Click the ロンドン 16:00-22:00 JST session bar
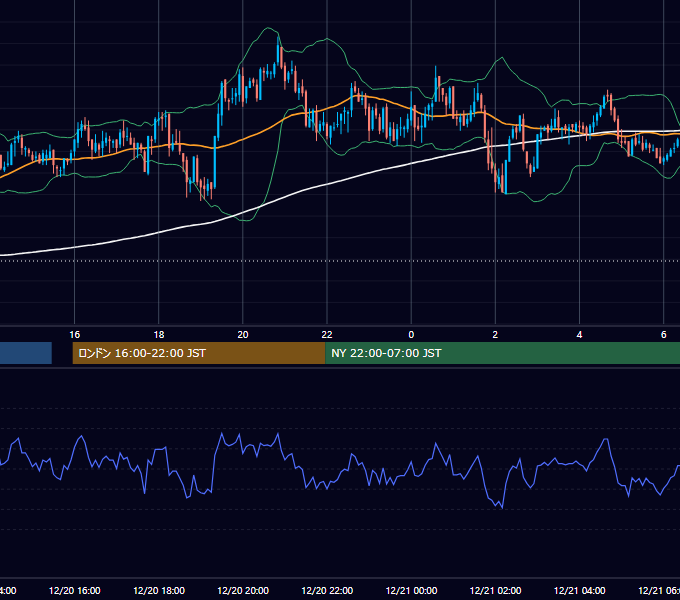This screenshot has width=680, height=600. (x=199, y=353)
